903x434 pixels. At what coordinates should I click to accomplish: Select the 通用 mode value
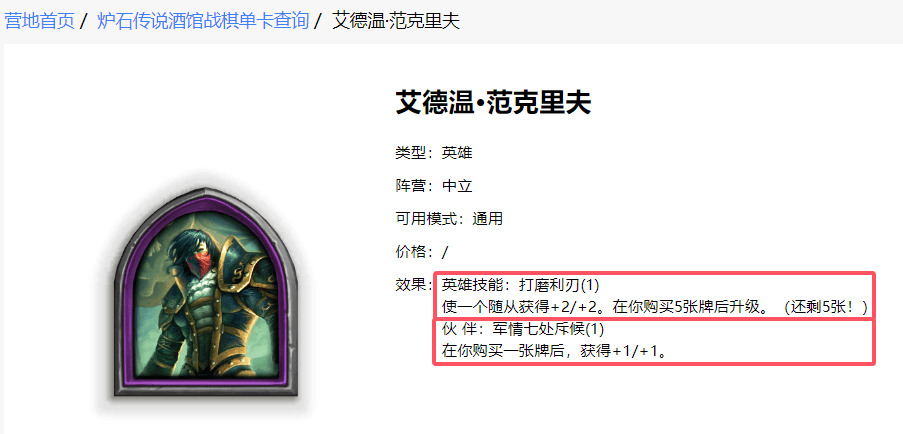coord(488,219)
